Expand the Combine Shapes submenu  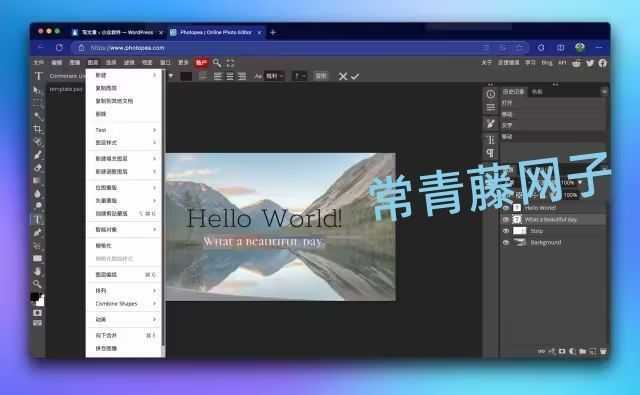point(125,304)
